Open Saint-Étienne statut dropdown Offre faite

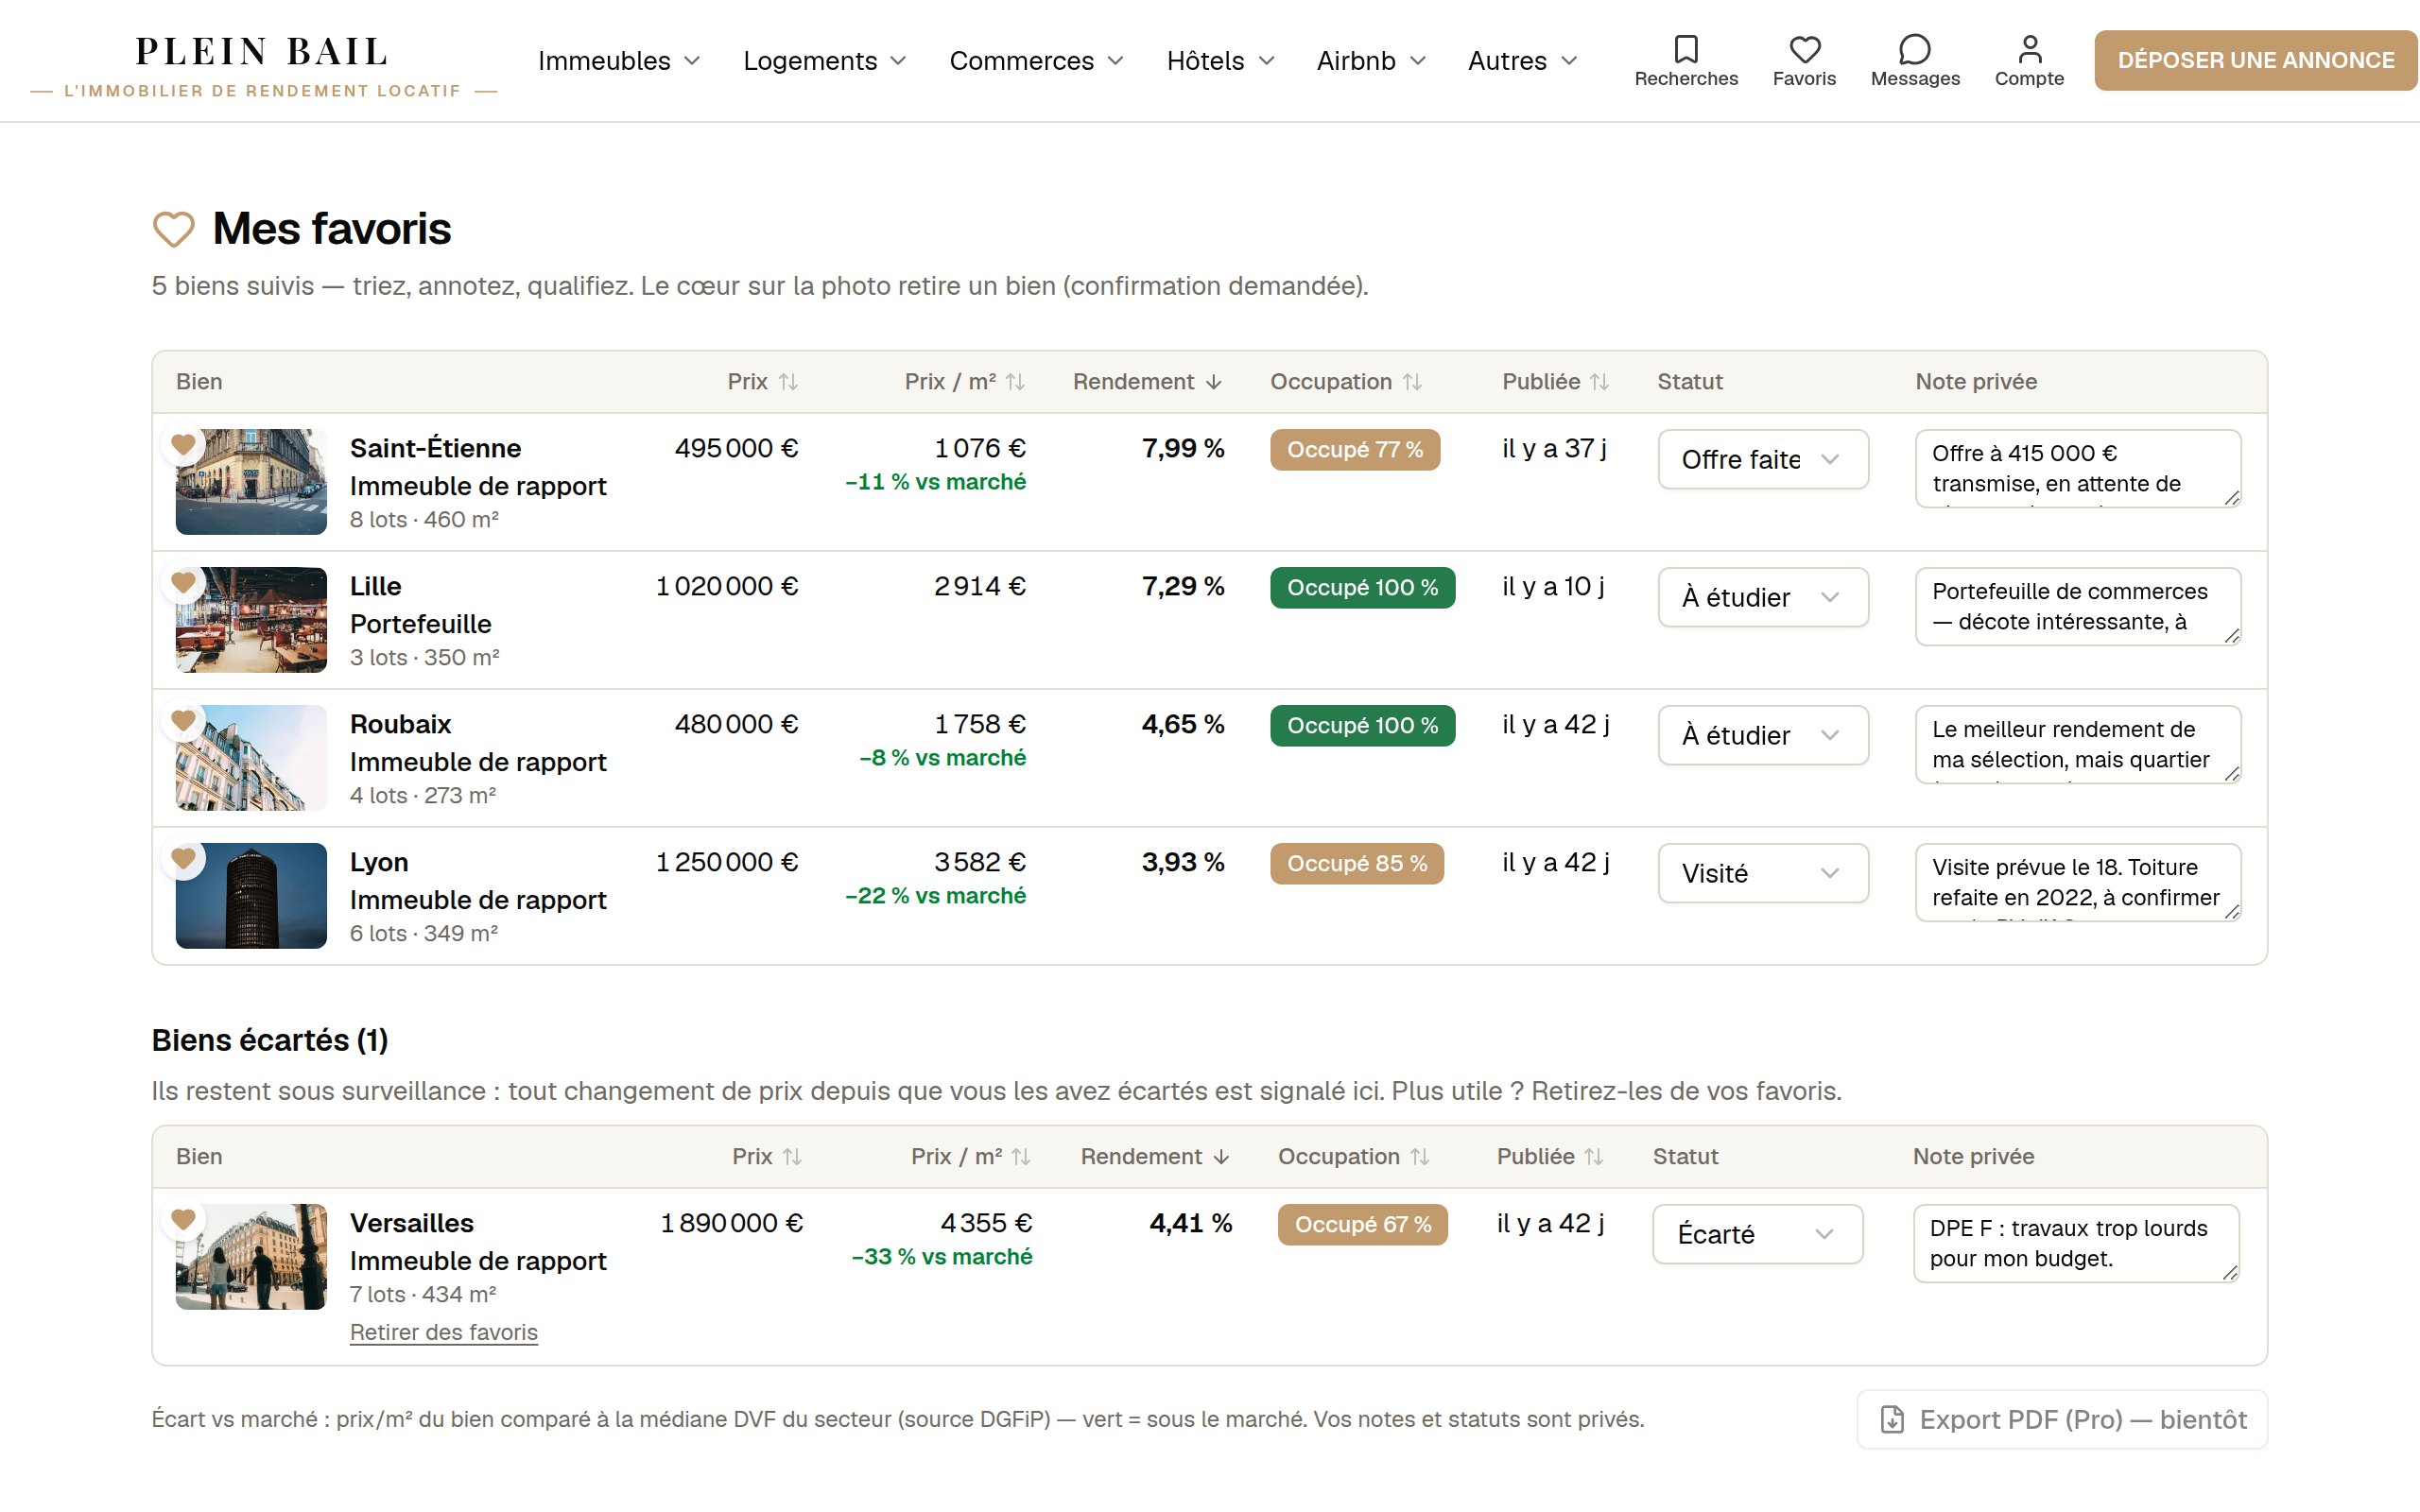coord(1763,459)
